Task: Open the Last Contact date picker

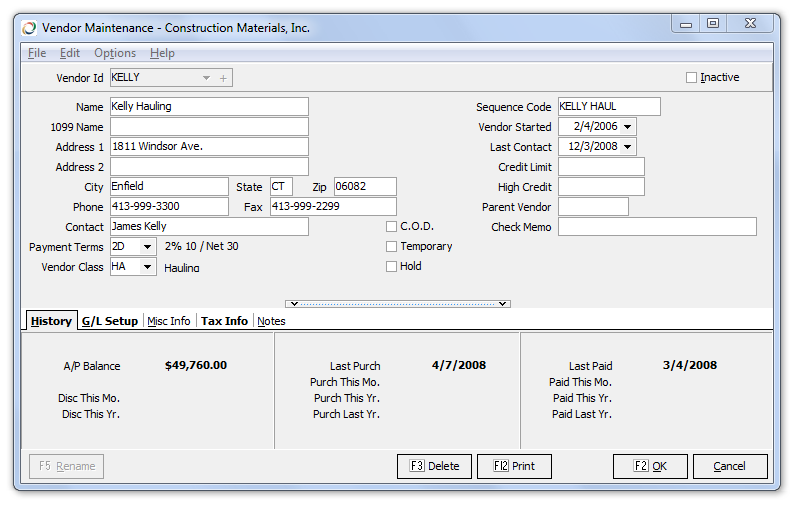Action: pyautogui.click(x=628, y=147)
